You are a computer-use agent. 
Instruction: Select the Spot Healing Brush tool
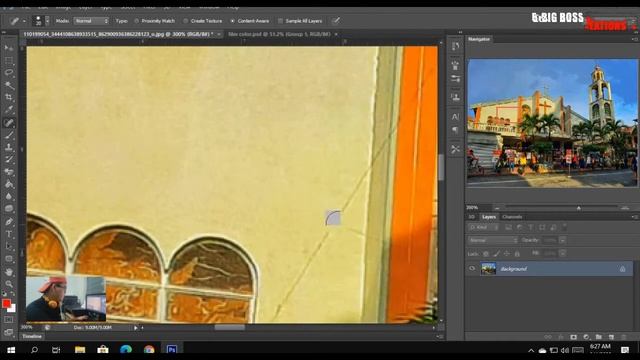[9, 122]
